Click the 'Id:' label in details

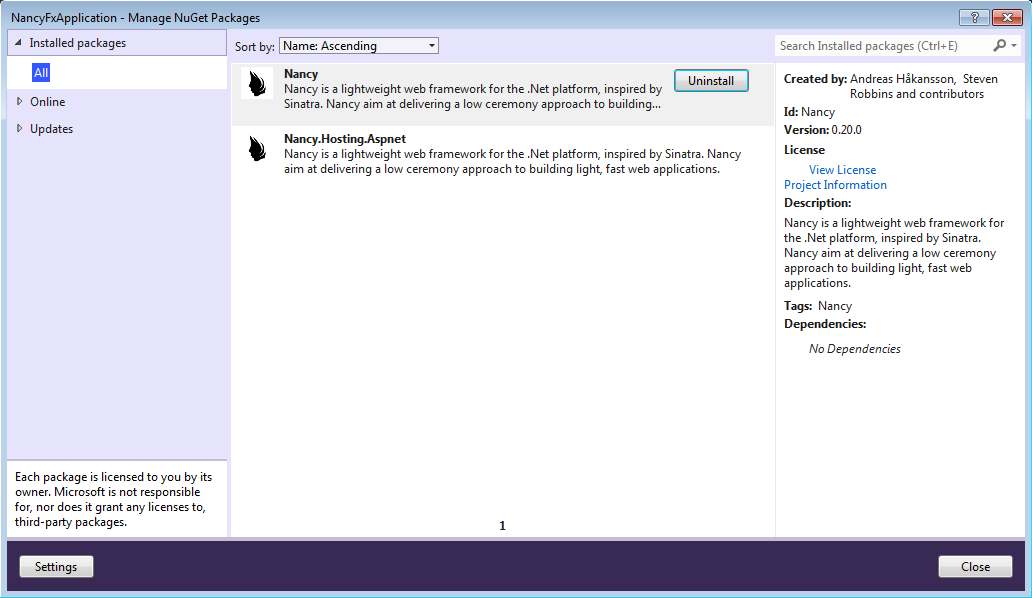point(791,112)
